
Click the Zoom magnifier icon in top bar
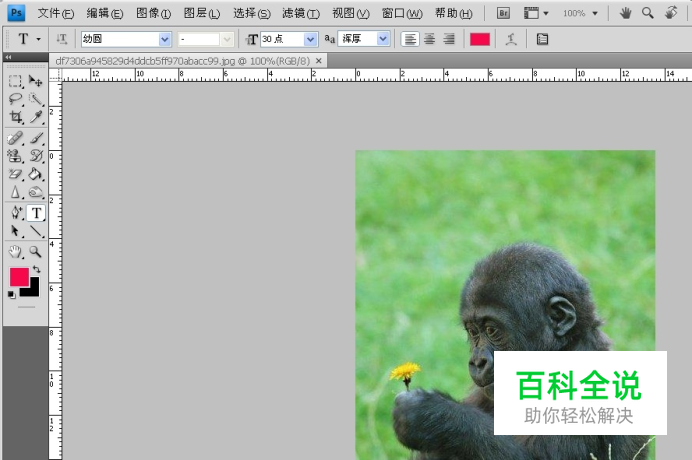[647, 13]
